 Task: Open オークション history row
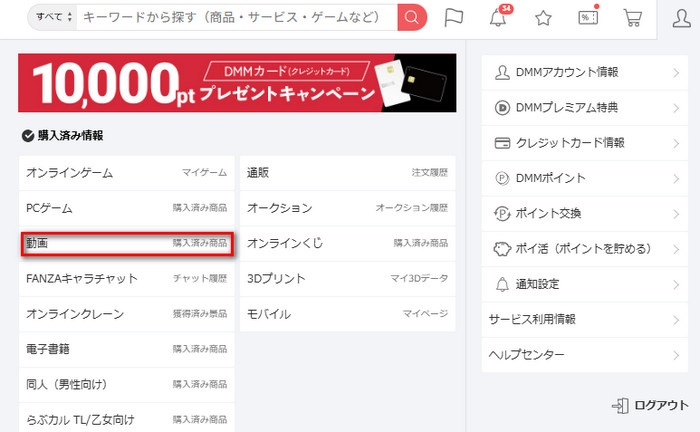pyautogui.click(x=348, y=208)
